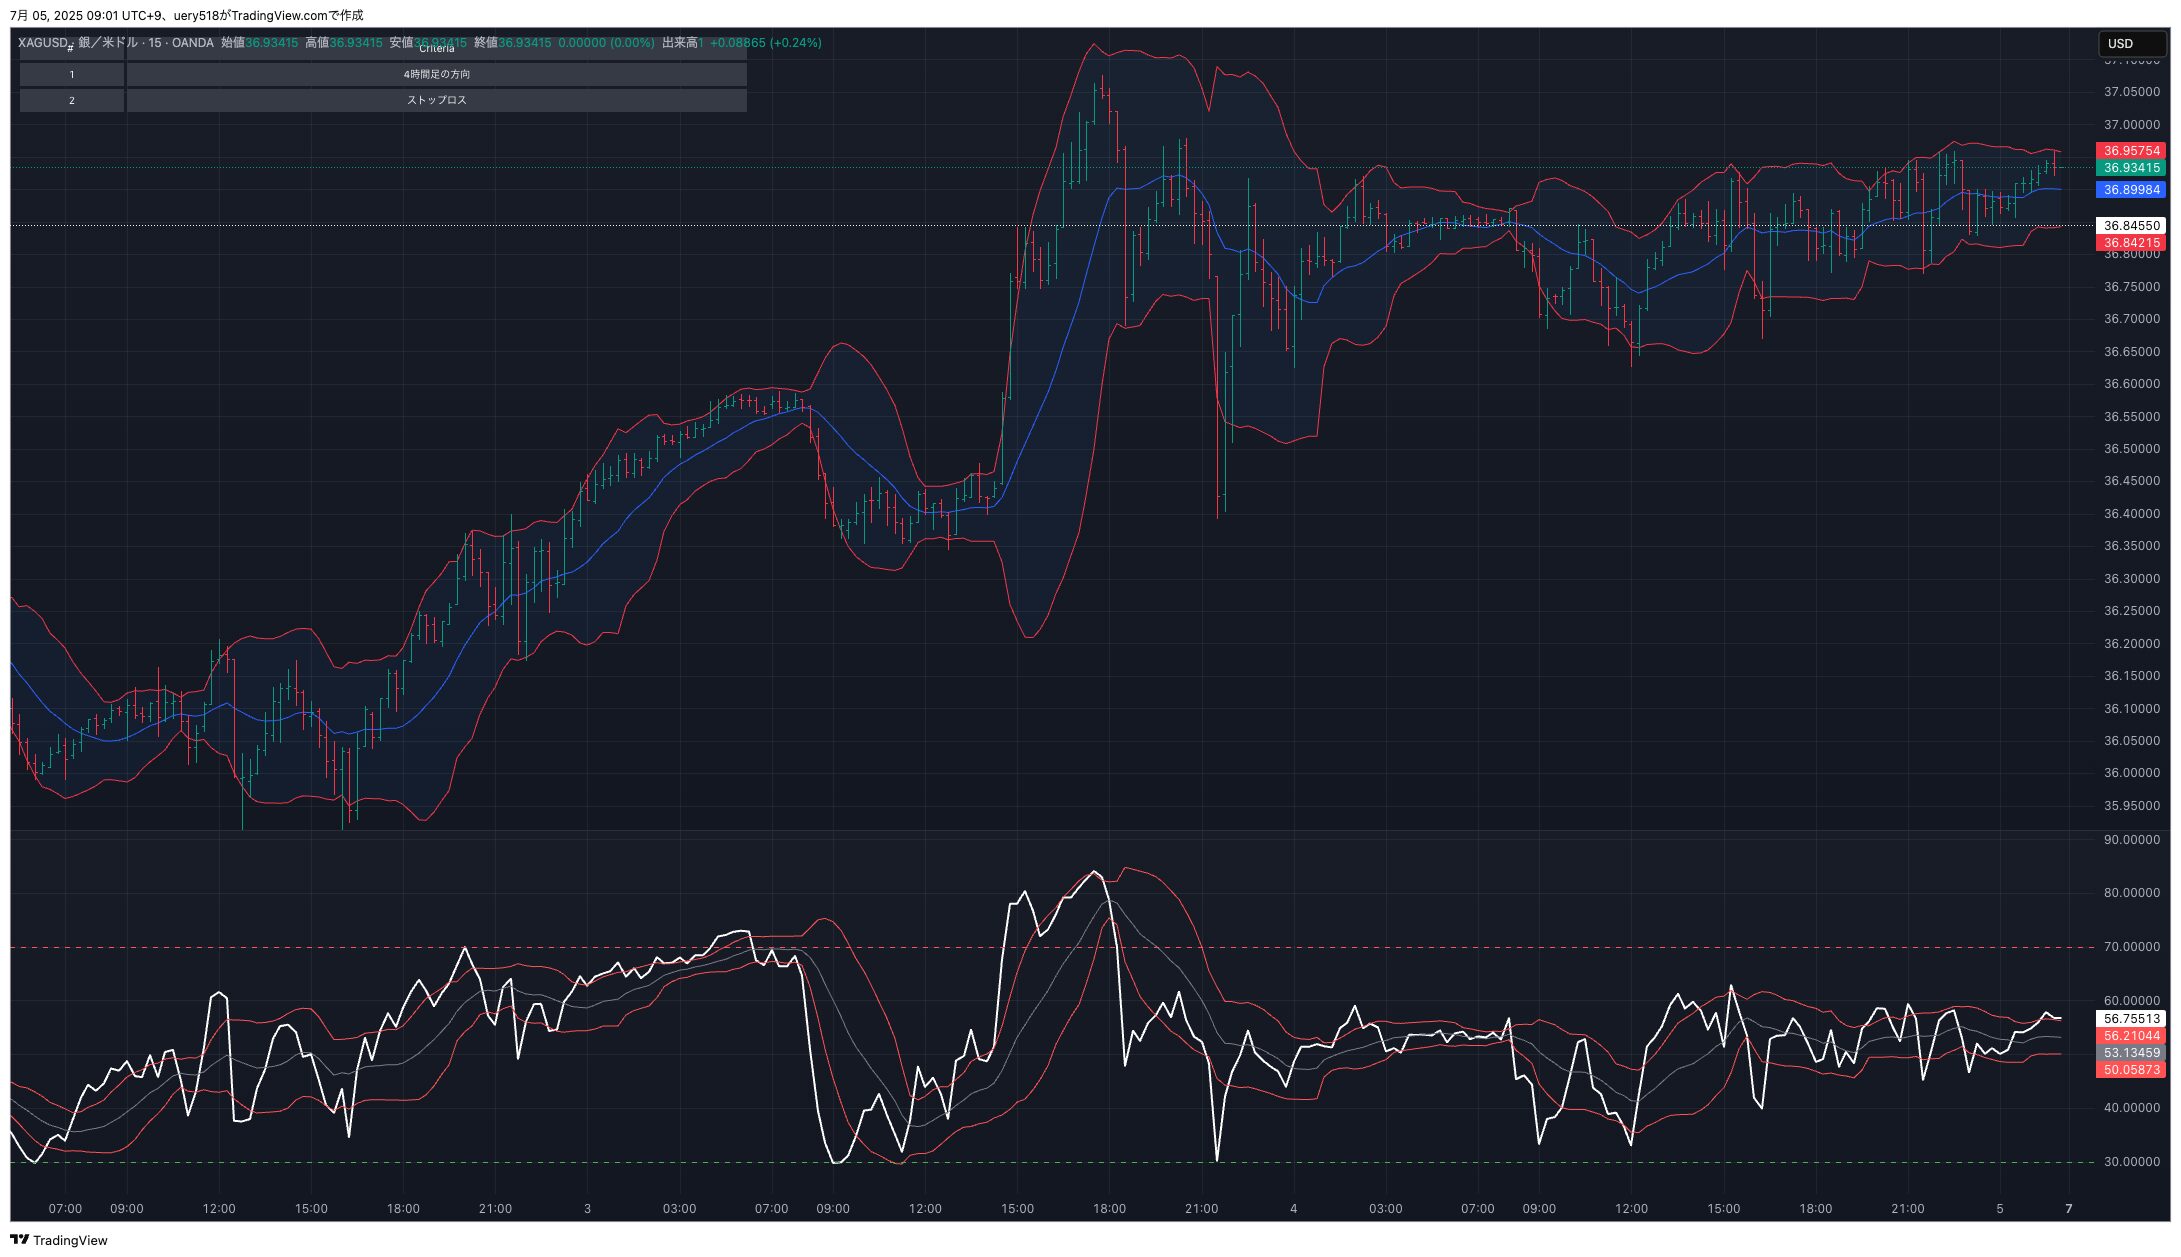Click the blue 36.89984 moving average label
Screen dimensions: 2181x1257
tap(2130, 190)
